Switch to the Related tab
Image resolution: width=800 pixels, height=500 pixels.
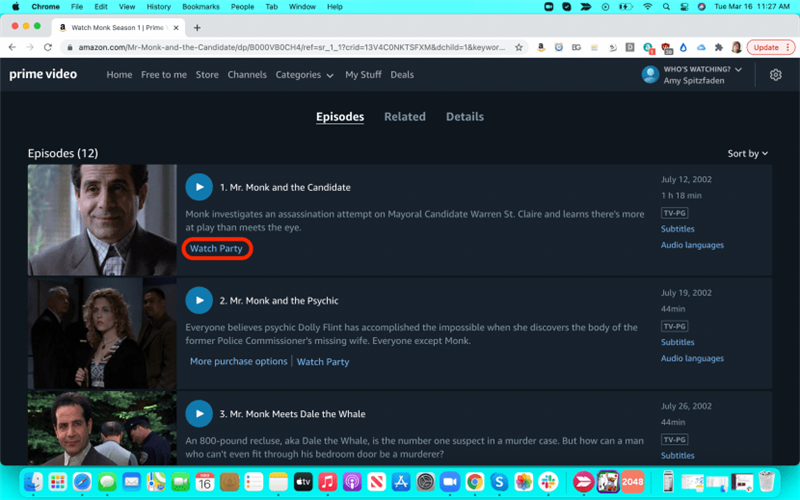tap(405, 117)
